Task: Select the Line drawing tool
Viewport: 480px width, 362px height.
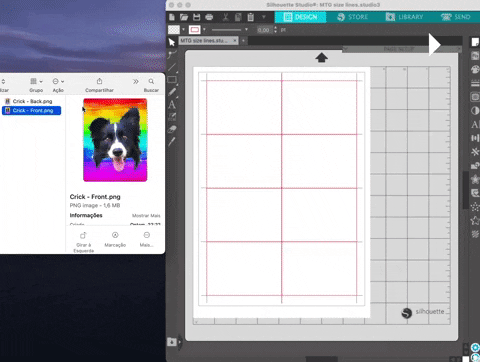Action: [x=172, y=67]
